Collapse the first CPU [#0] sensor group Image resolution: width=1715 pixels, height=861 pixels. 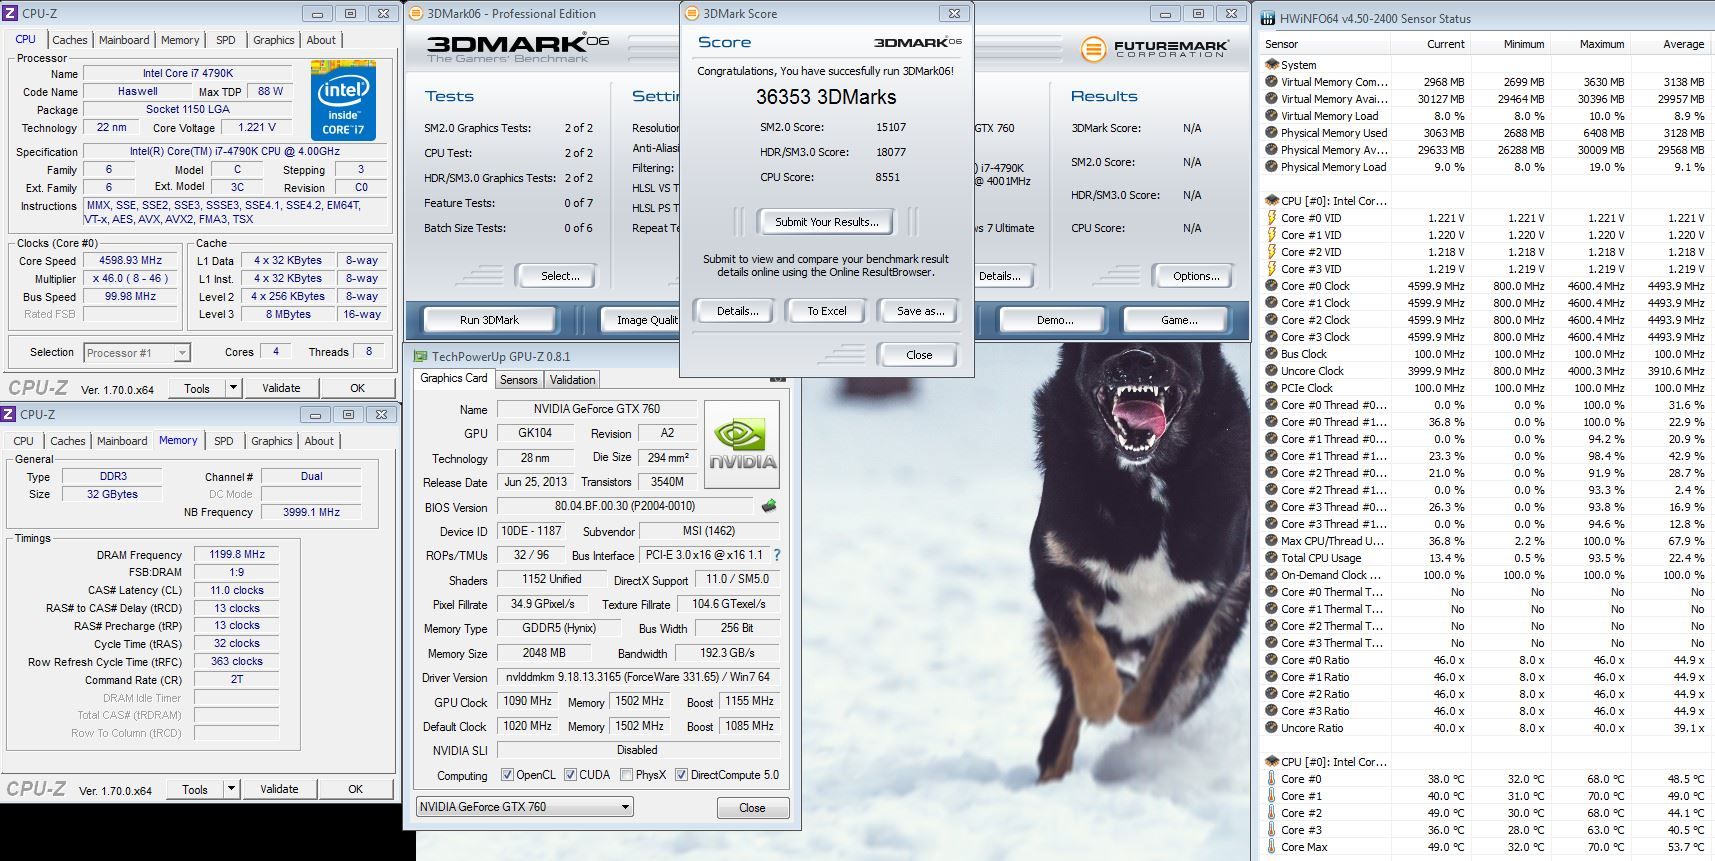(1272, 201)
